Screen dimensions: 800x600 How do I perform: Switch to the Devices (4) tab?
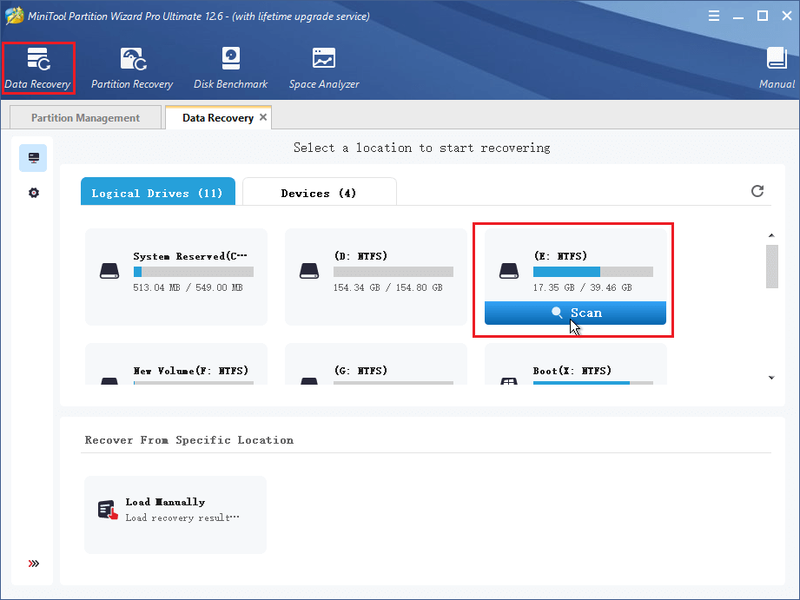[319, 192]
